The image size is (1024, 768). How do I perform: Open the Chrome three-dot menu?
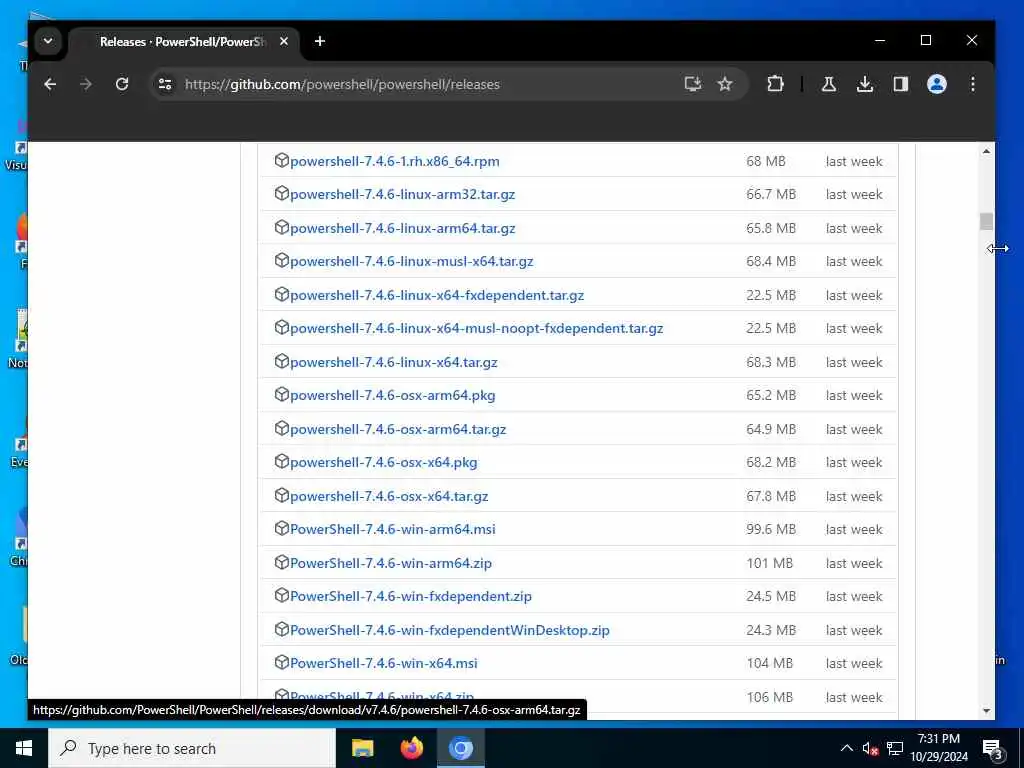pos(972,84)
